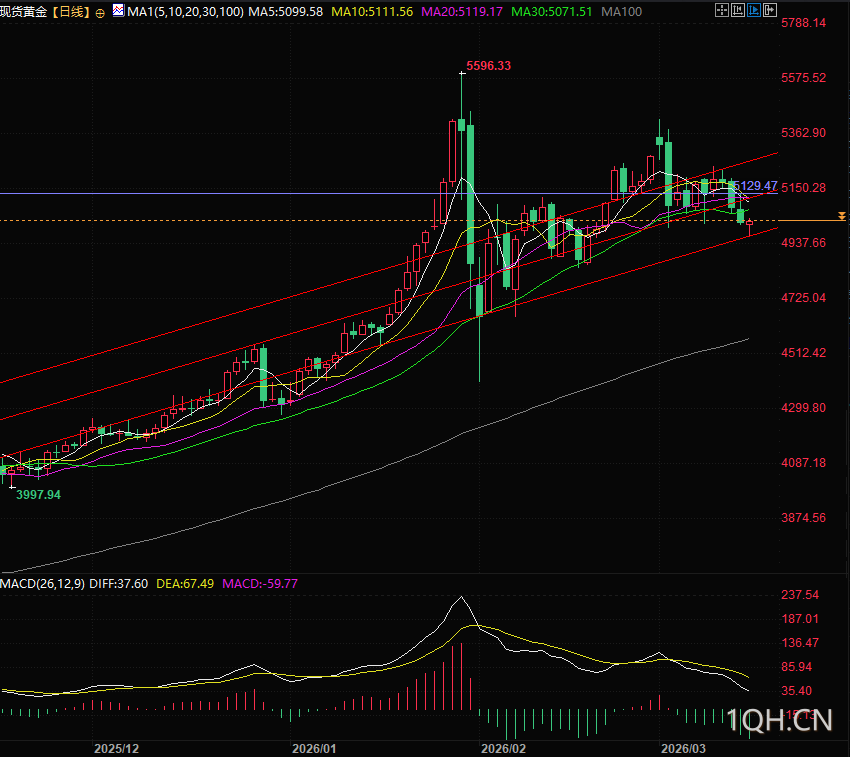Click the 4937.66 price axis label
Viewport: 850px width, 757px height.
804,242
